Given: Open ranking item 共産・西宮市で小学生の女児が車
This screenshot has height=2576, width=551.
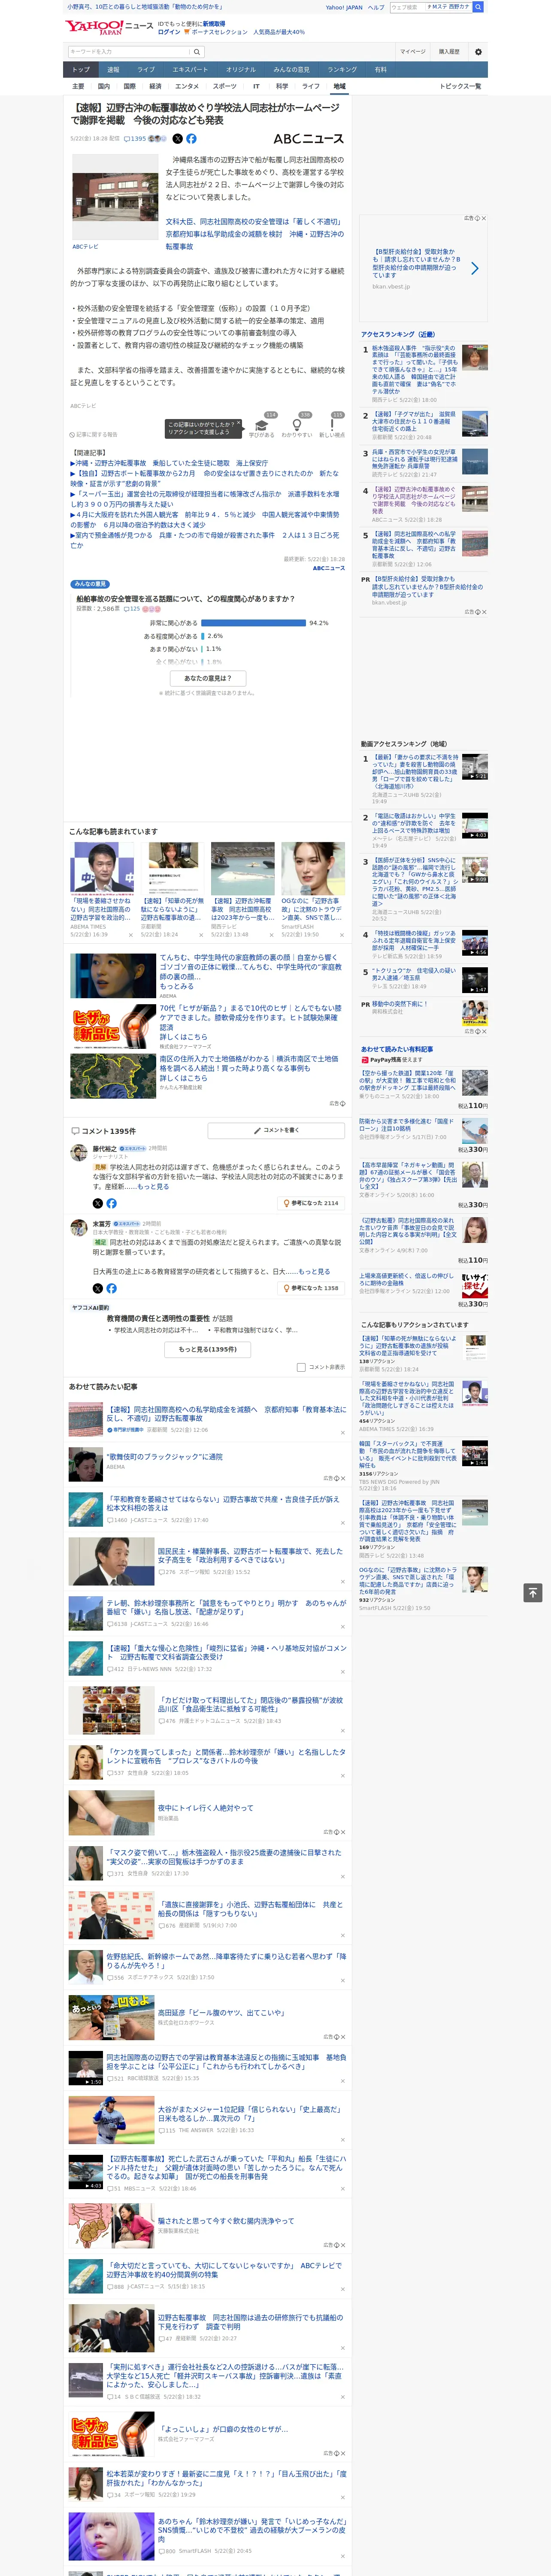Looking at the screenshot, I should tap(414, 459).
